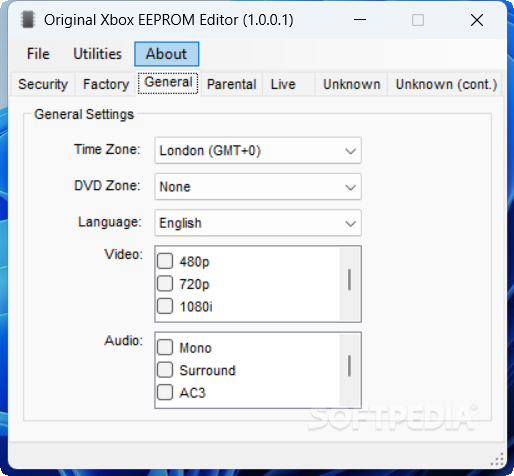Close the EEPROM Editor window
This screenshot has width=514, height=476.
(x=477, y=20)
